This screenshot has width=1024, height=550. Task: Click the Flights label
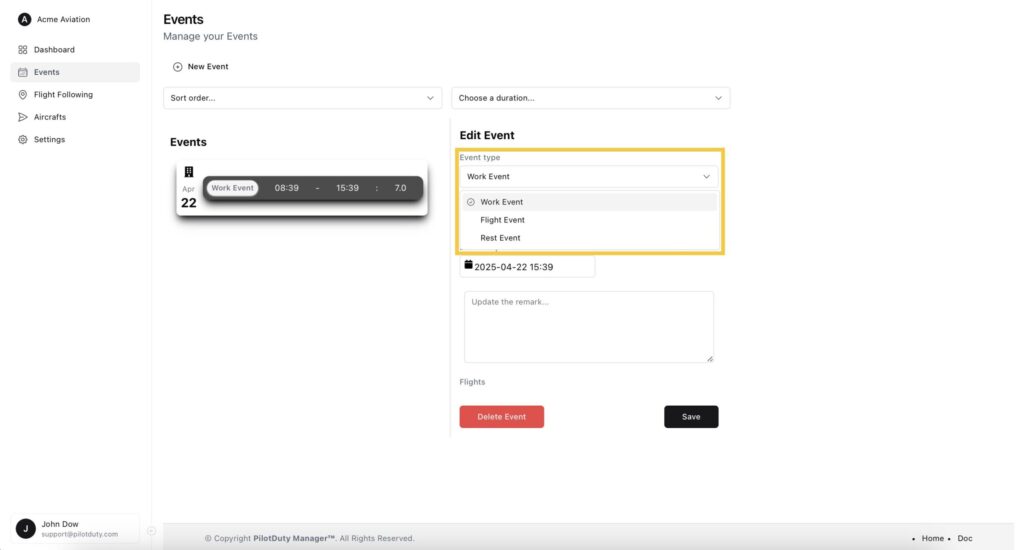point(472,382)
